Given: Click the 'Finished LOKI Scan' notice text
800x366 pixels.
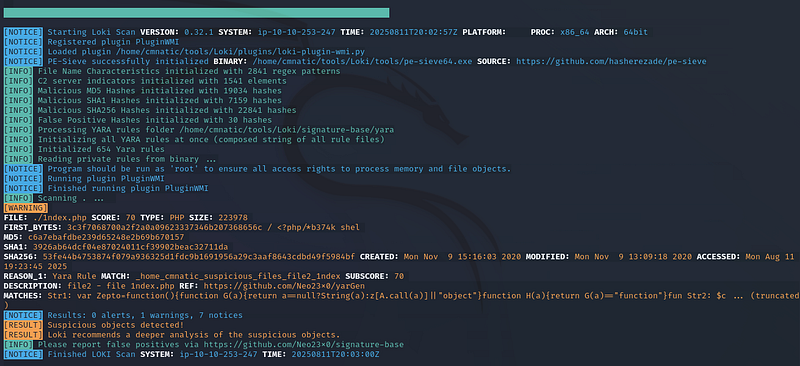Looking at the screenshot, I should (91, 354).
